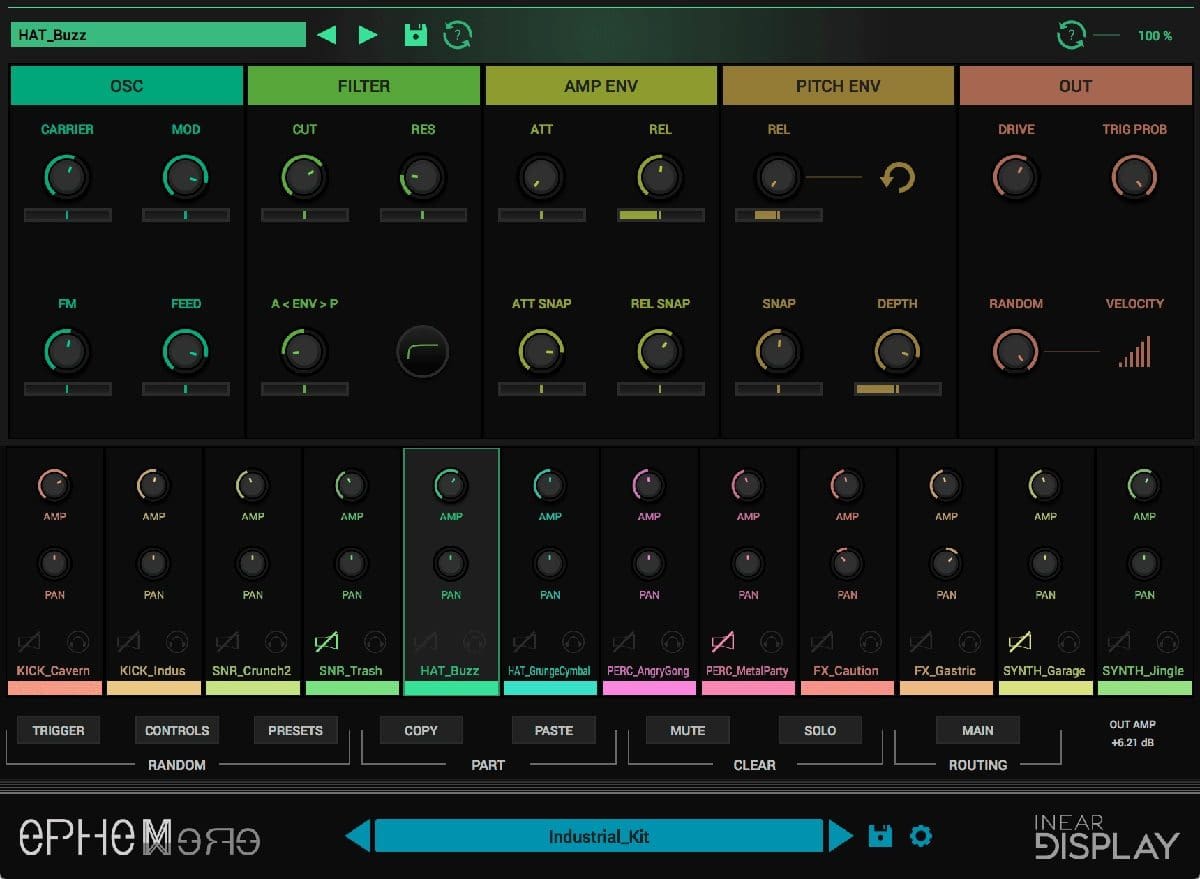Go to the previous kit with the left arrow
Image resolution: width=1200 pixels, height=879 pixels.
pyautogui.click(x=358, y=835)
